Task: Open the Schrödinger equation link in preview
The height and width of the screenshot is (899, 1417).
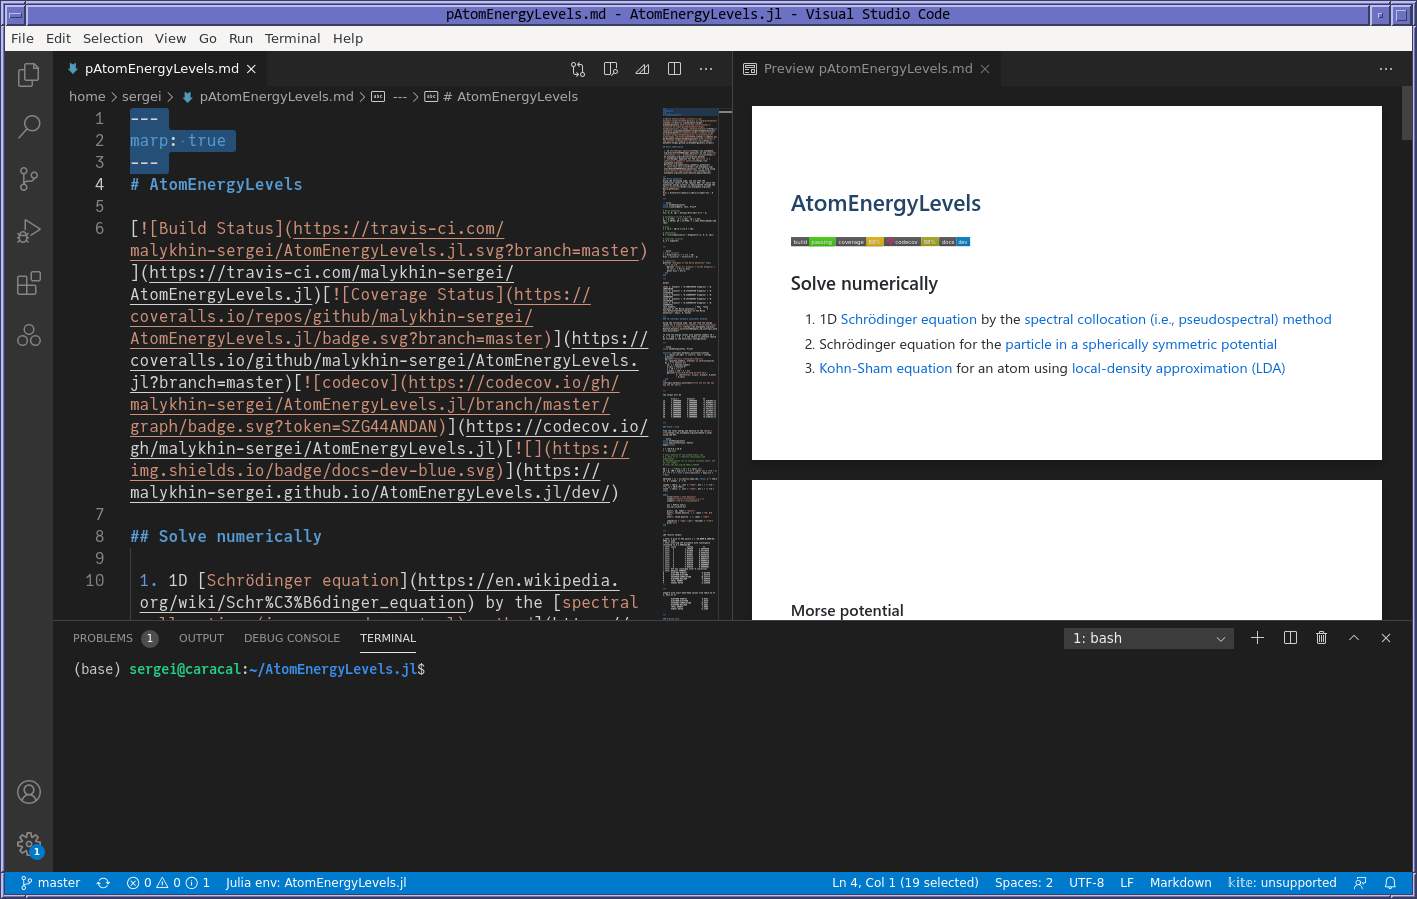Action: (x=908, y=319)
